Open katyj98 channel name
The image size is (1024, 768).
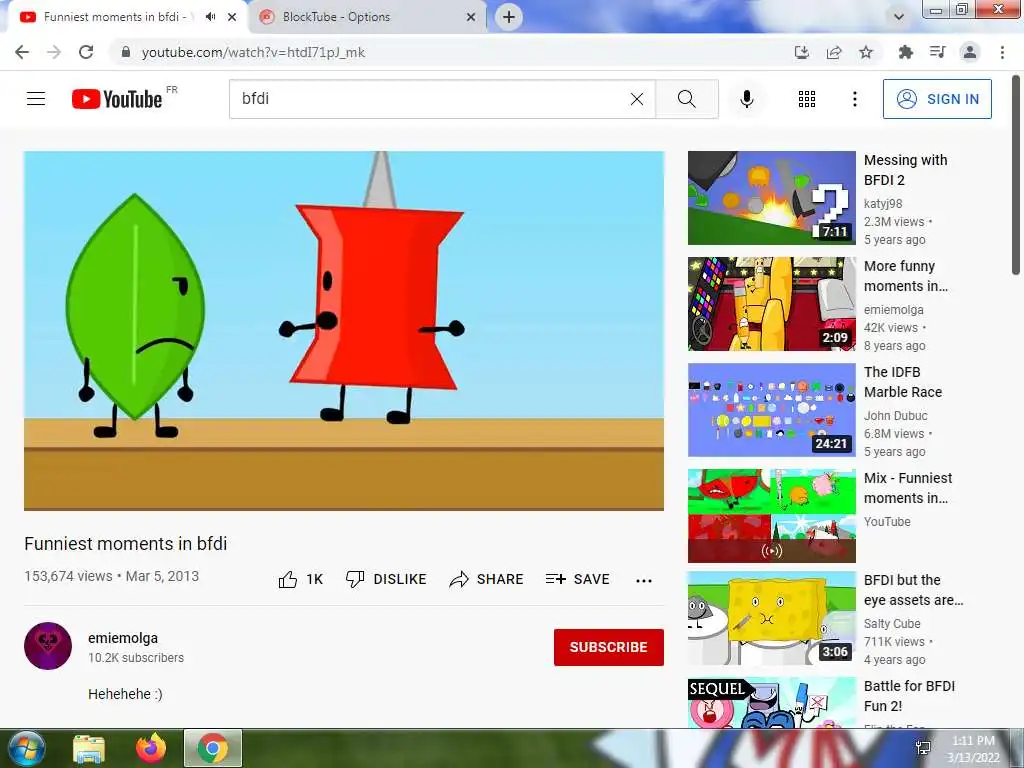pyautogui.click(x=883, y=204)
